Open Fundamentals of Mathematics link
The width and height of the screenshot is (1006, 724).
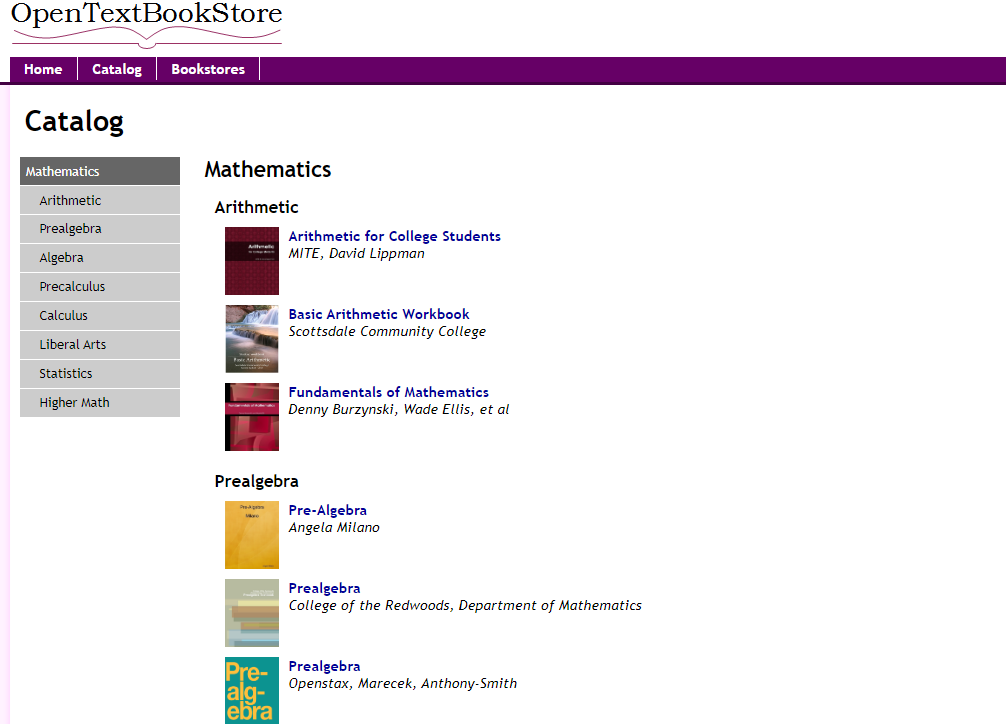(x=388, y=392)
